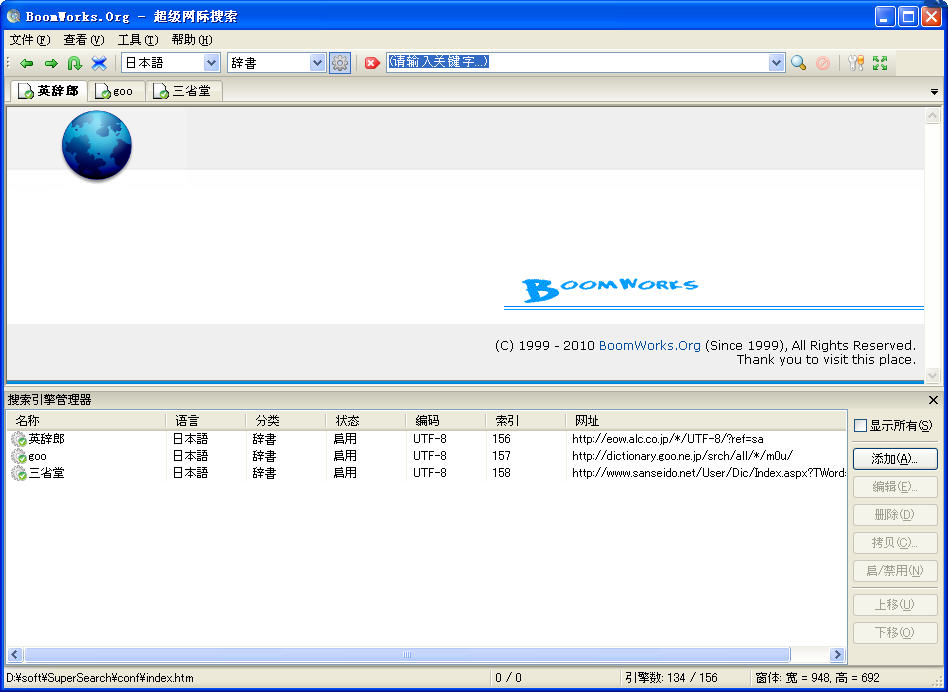Enable the 显示所有 checkbox

(861, 426)
